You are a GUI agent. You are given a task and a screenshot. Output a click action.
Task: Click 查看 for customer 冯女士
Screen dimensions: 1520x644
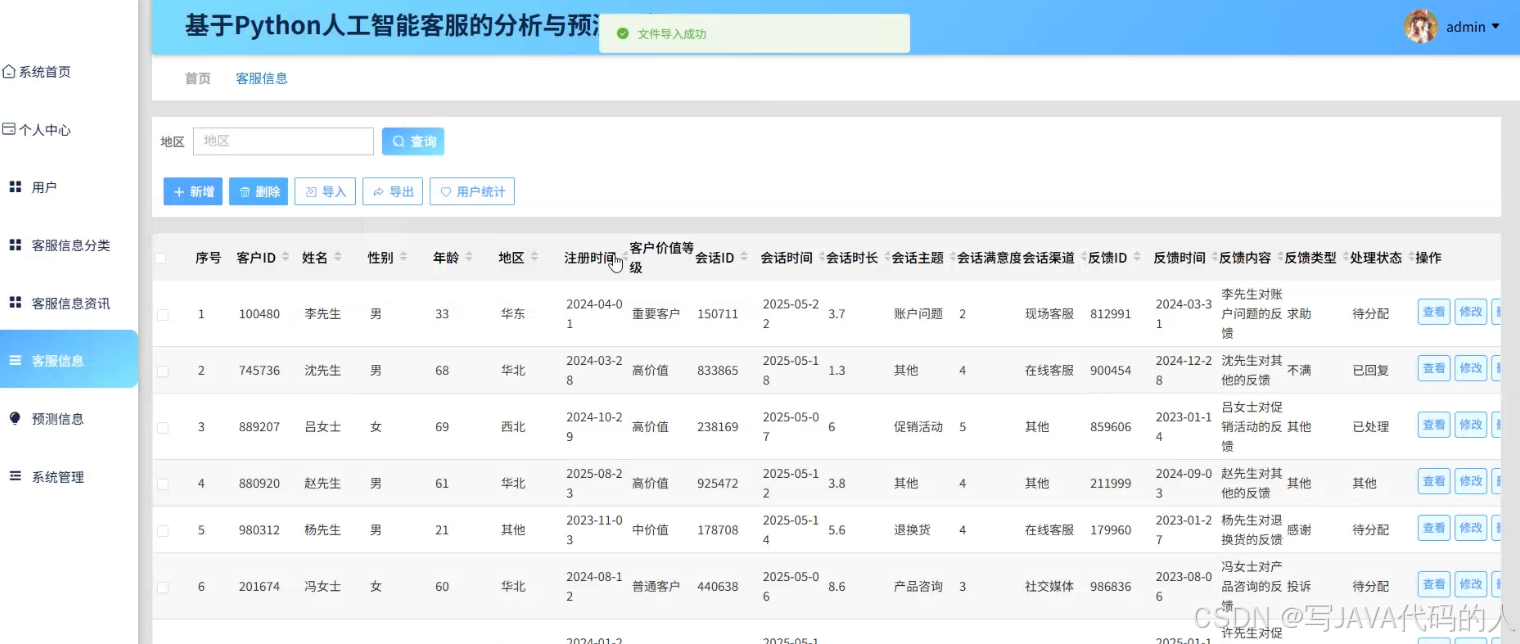[1434, 584]
